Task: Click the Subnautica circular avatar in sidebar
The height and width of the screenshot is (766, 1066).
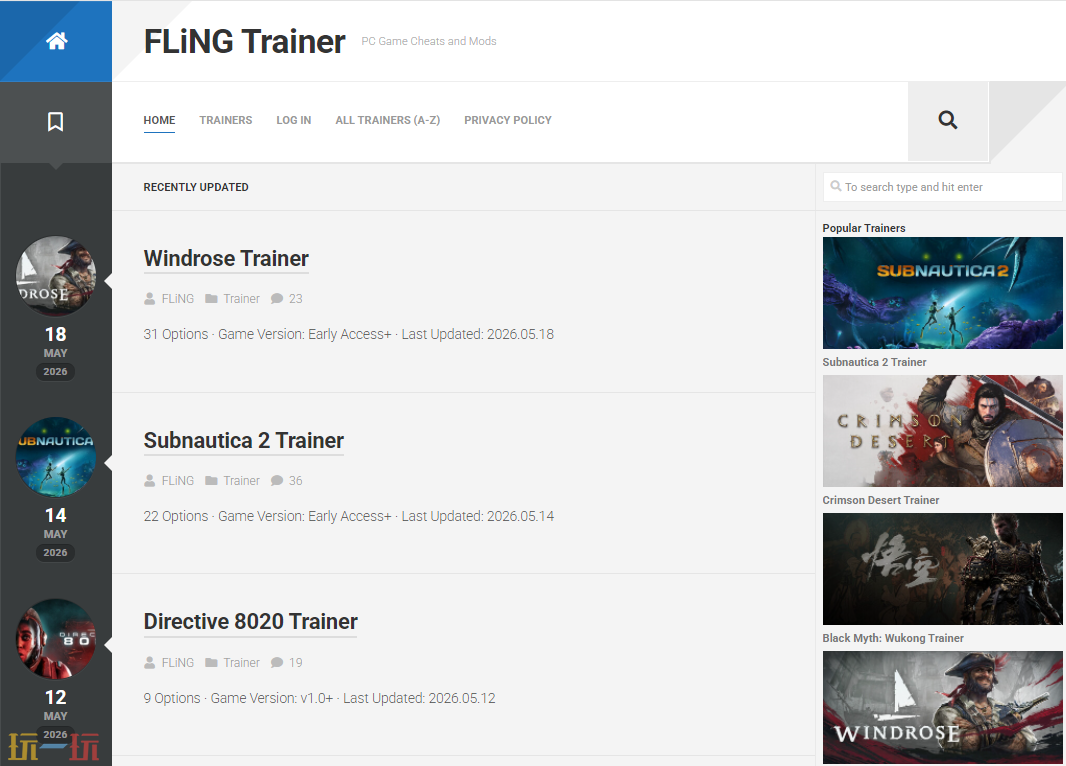Action: point(56,457)
